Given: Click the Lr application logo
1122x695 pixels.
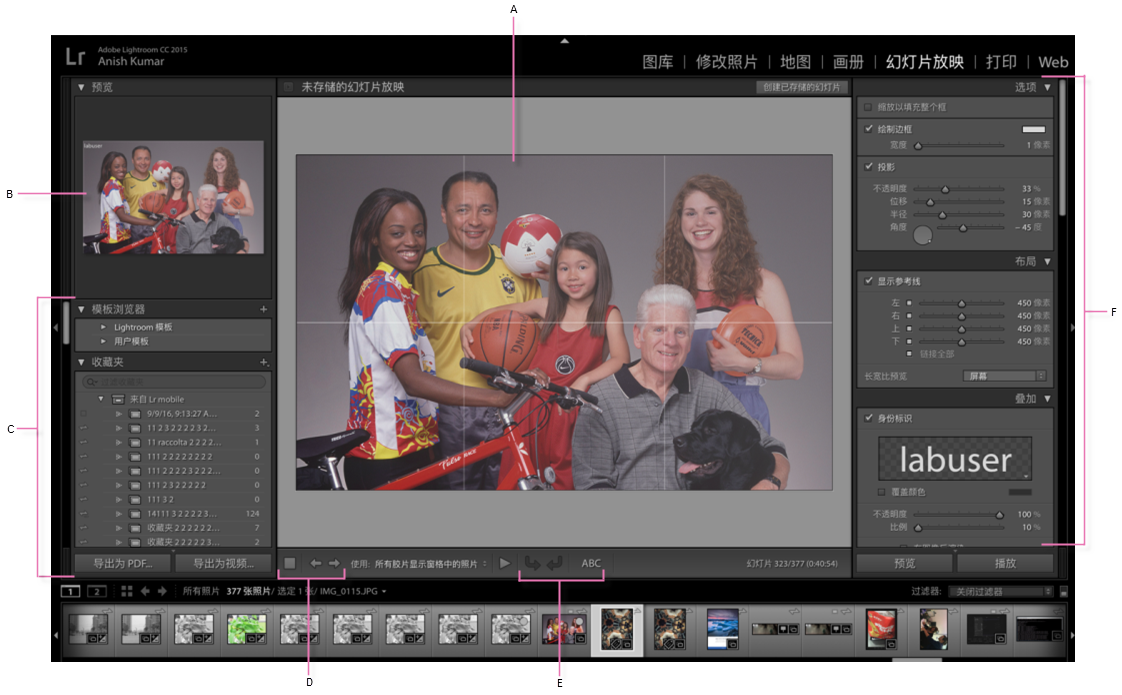Looking at the screenshot, I should [x=75, y=57].
